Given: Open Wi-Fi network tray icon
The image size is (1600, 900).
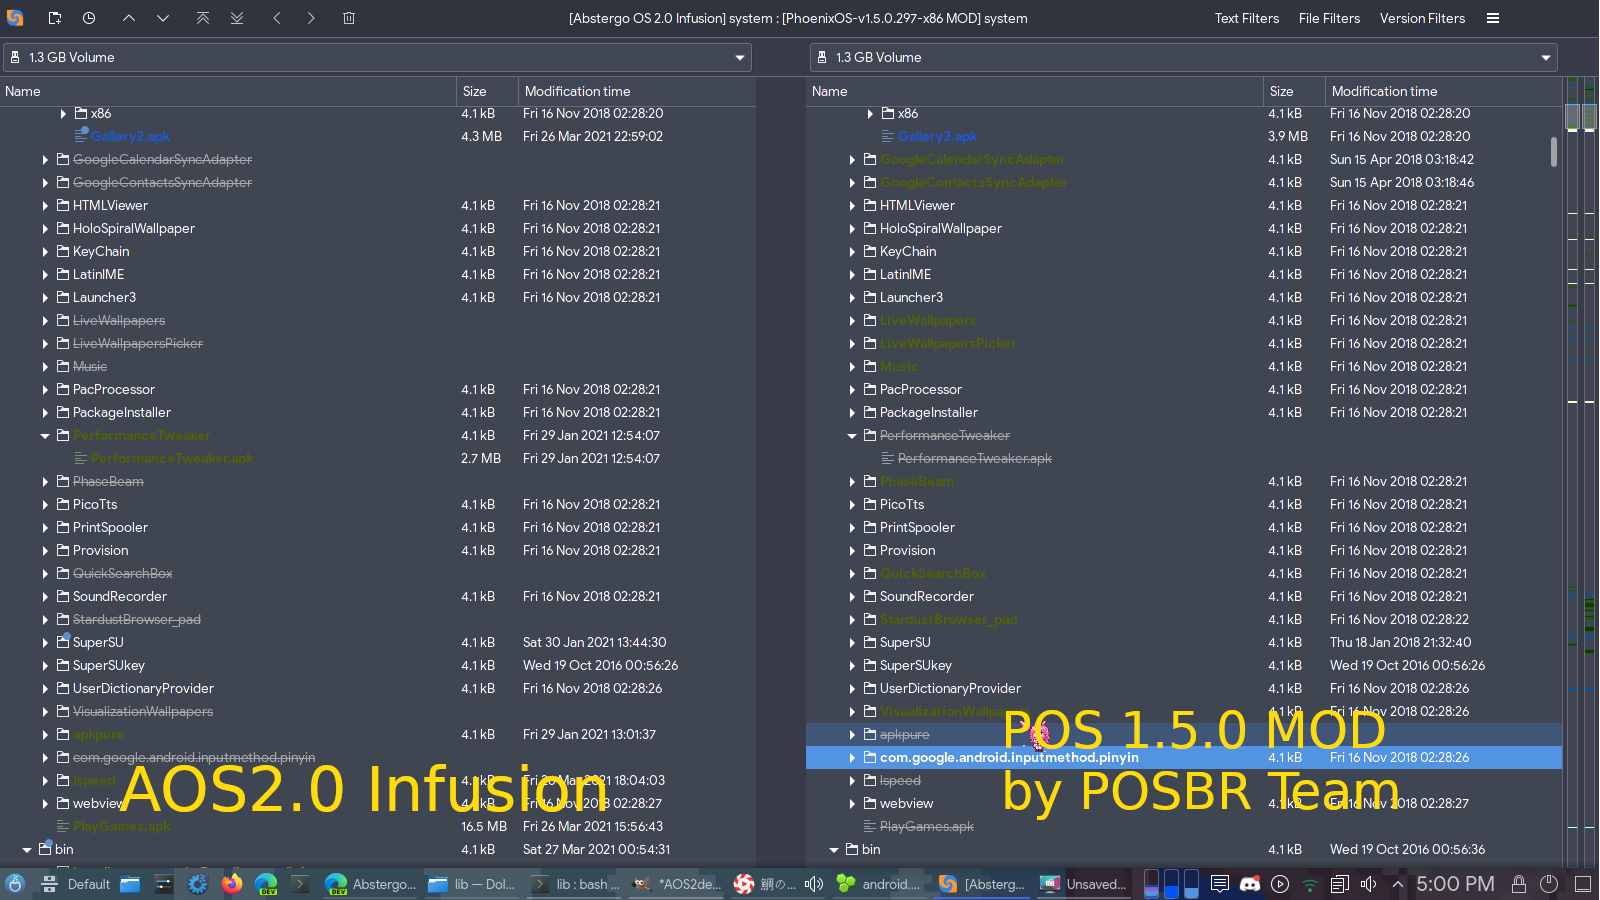Looking at the screenshot, I should 1310,884.
